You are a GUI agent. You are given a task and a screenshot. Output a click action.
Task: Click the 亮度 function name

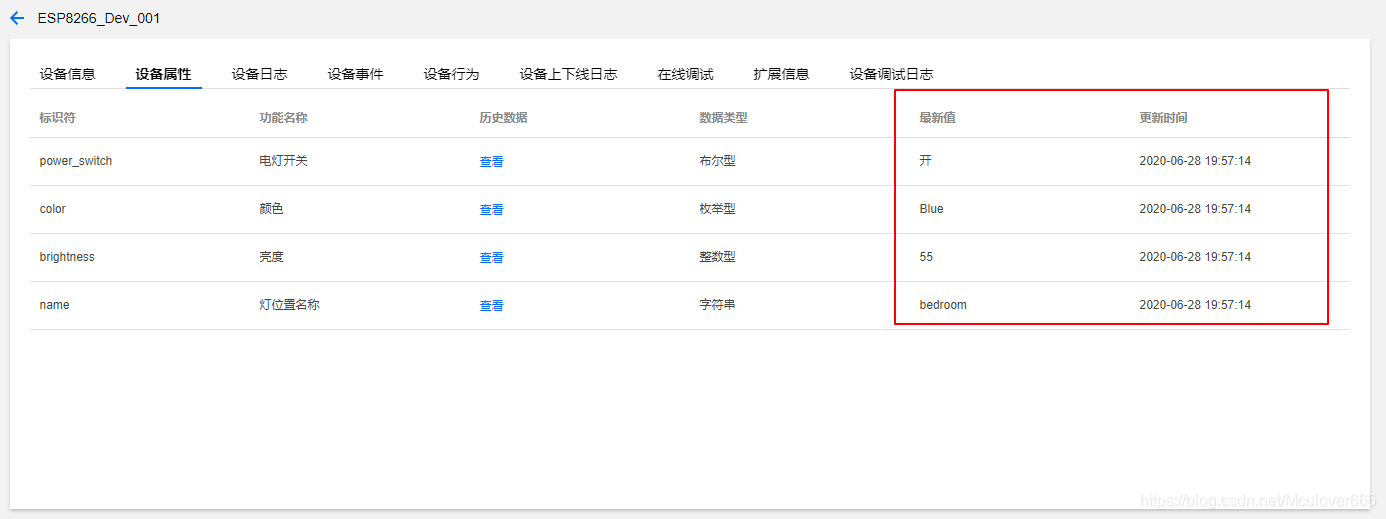pyautogui.click(x=271, y=257)
